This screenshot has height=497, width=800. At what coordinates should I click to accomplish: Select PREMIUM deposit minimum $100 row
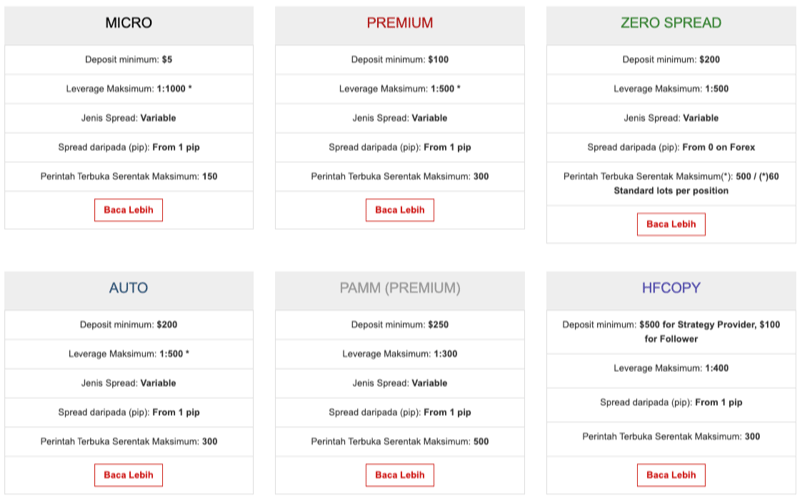399,59
